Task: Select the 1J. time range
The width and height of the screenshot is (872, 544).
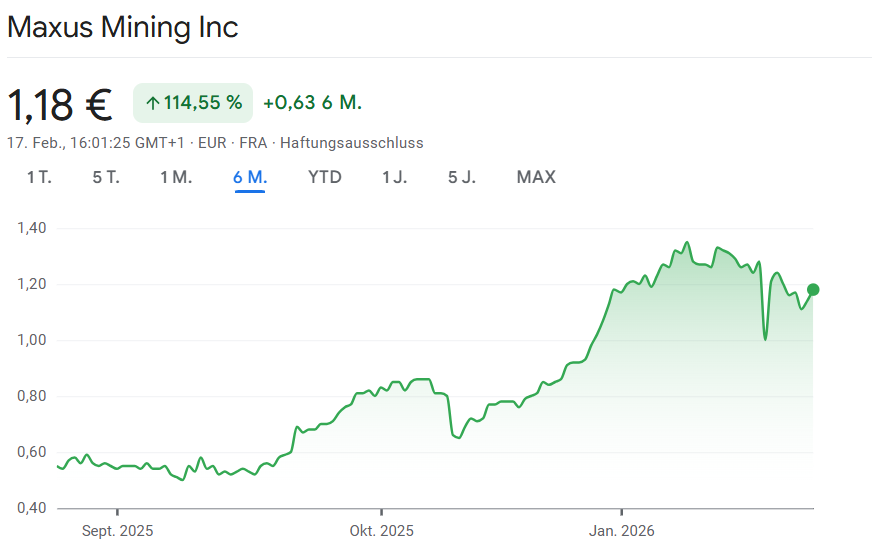Action: click(394, 177)
